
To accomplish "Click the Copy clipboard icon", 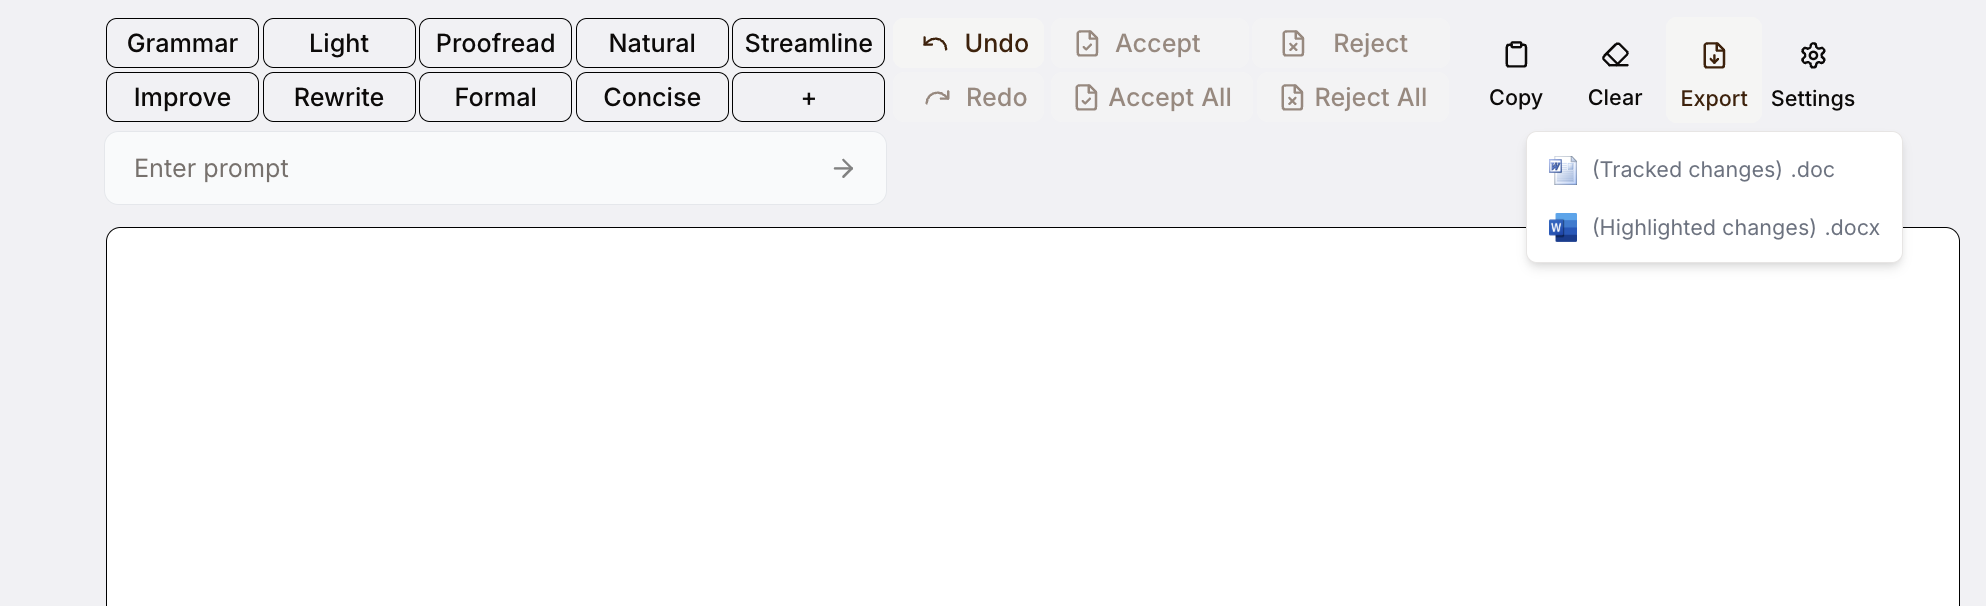I will pyautogui.click(x=1516, y=55).
